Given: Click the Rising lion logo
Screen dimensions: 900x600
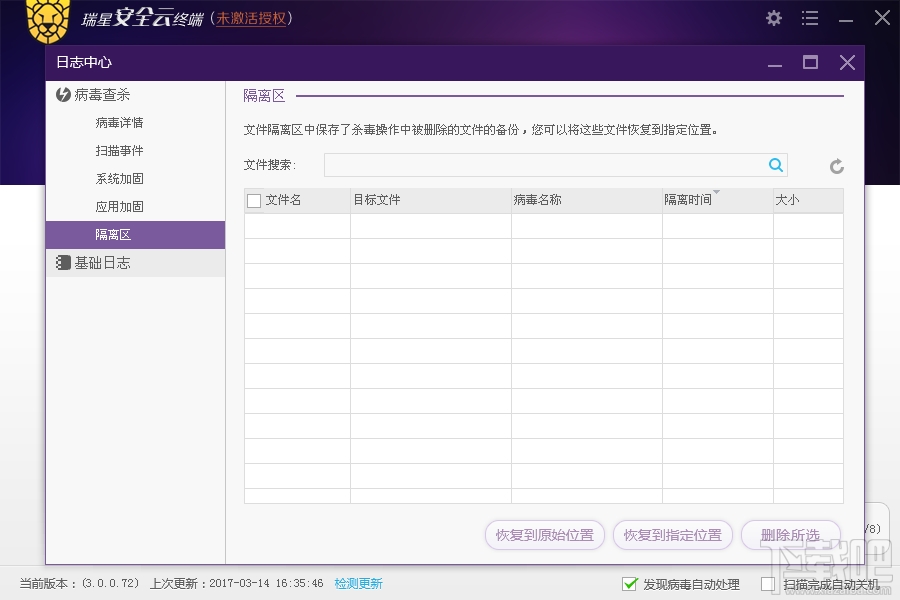Looking at the screenshot, I should tap(46, 20).
